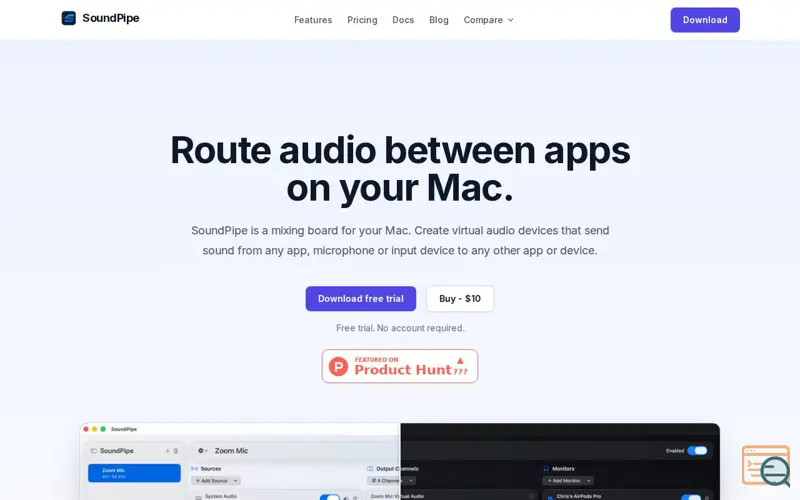The width and height of the screenshot is (800, 500).
Task: Toggle the Enabled switch in dark panel
Action: click(697, 451)
